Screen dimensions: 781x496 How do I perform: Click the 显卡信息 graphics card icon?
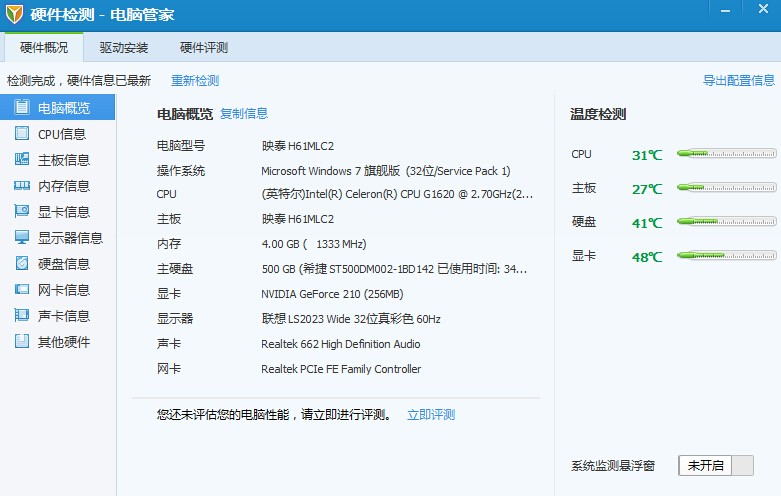point(21,211)
